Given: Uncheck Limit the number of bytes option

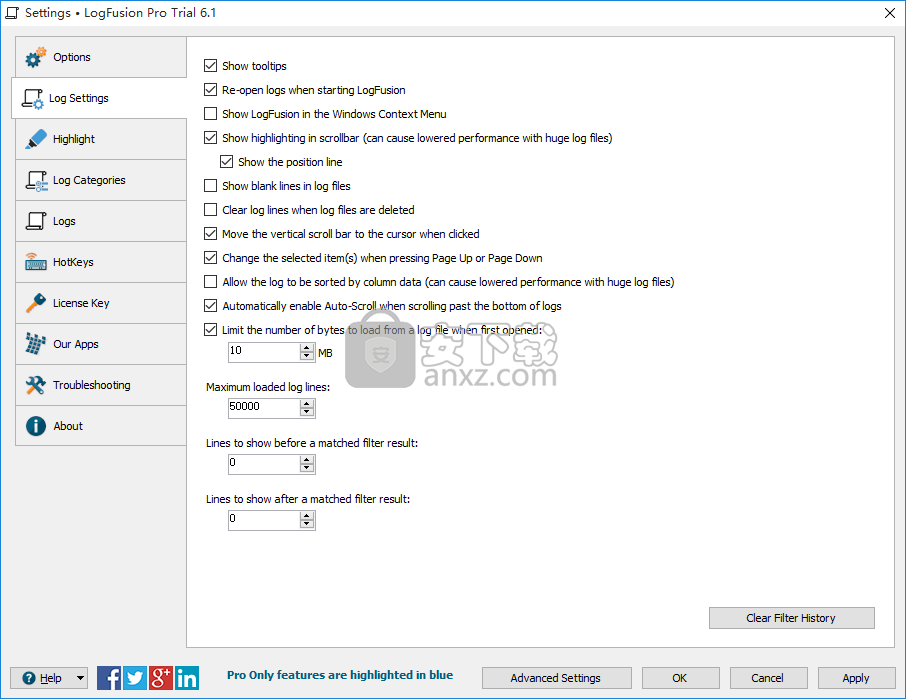Looking at the screenshot, I should [x=210, y=330].
